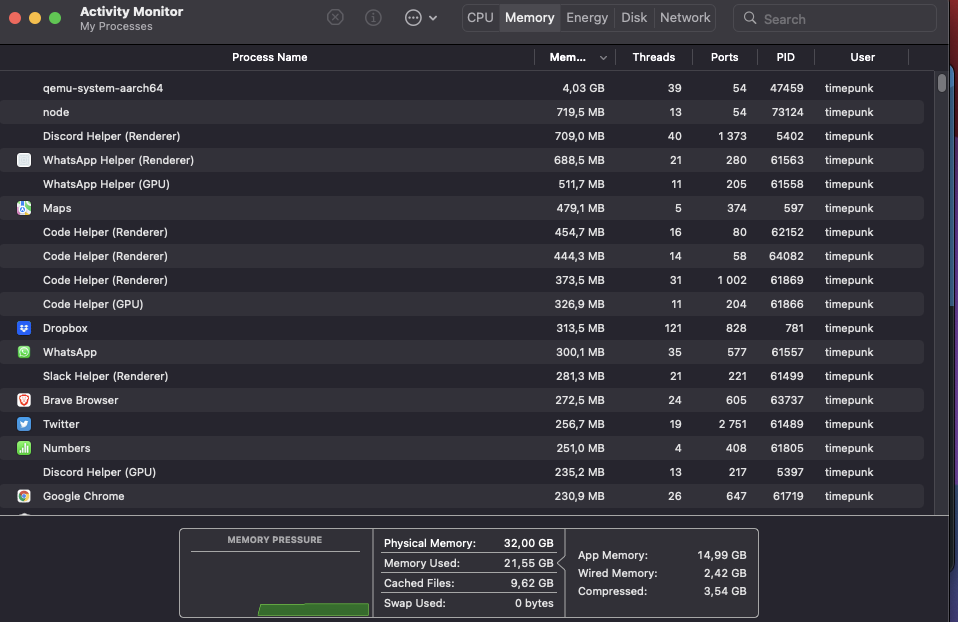
Task: Open the extra options ellipsis menu
Action: point(411,17)
